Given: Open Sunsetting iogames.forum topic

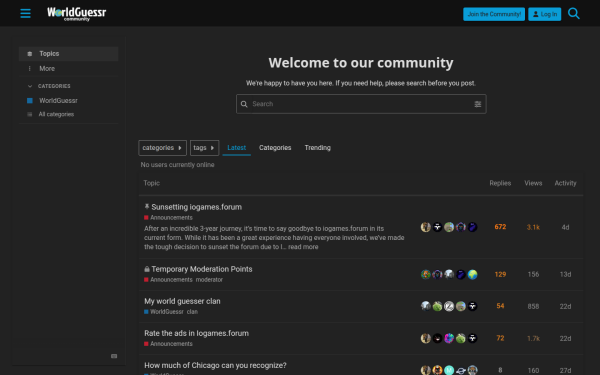Looking at the screenshot, I should (196, 207).
